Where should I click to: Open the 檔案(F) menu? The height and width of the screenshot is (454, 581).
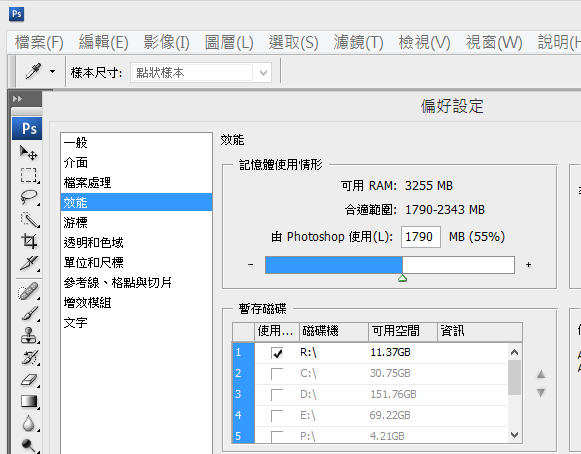click(39, 42)
